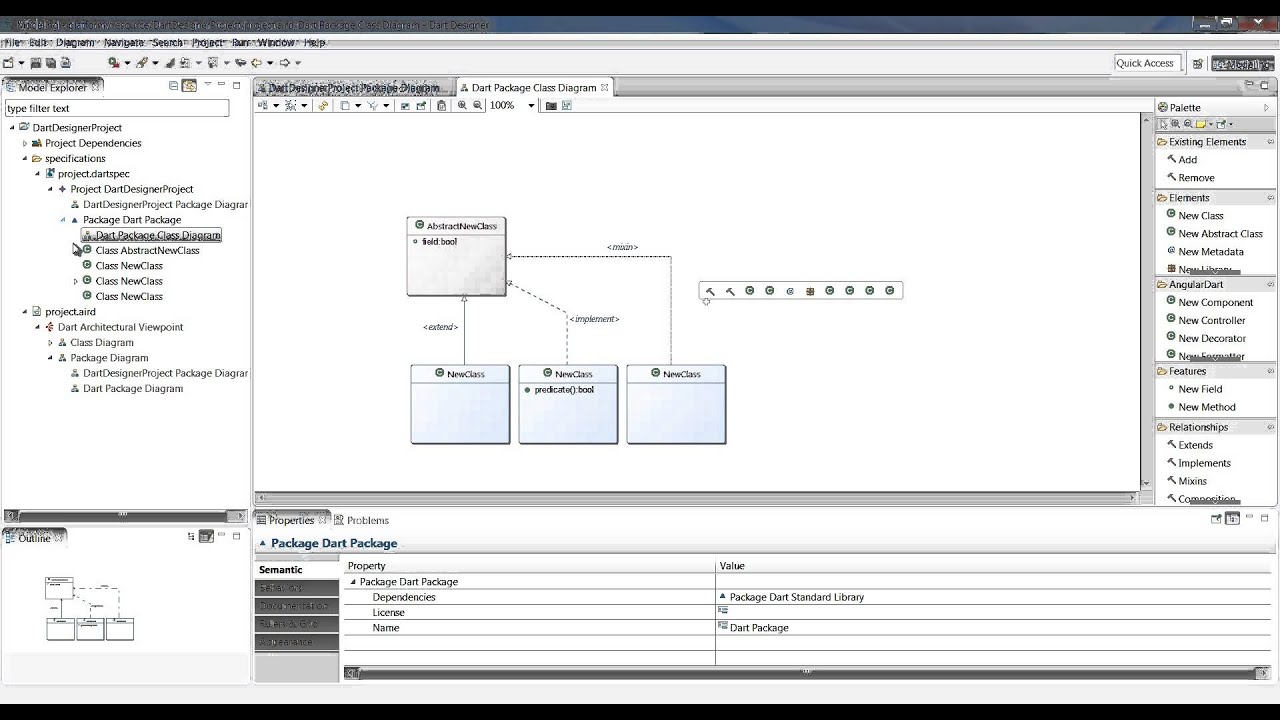Pick New Decorator in AngularDart palette
1280x720 pixels.
tap(1206, 338)
